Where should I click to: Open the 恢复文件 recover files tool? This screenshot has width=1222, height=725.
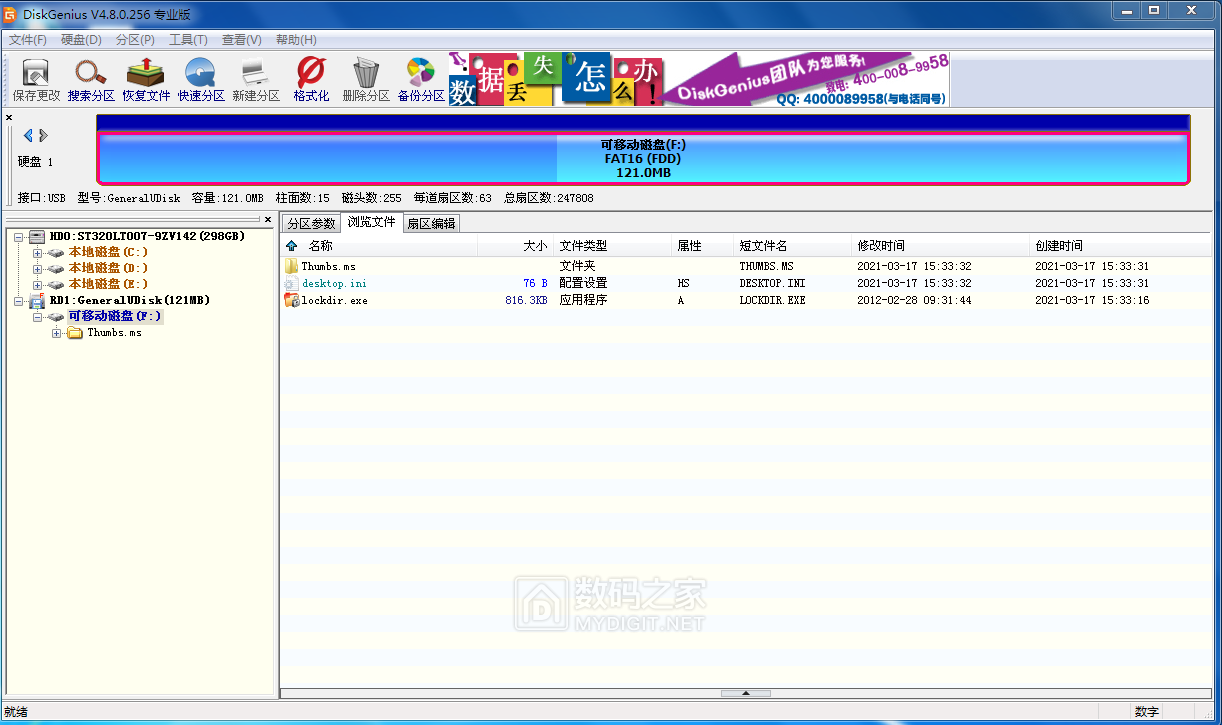click(x=146, y=80)
